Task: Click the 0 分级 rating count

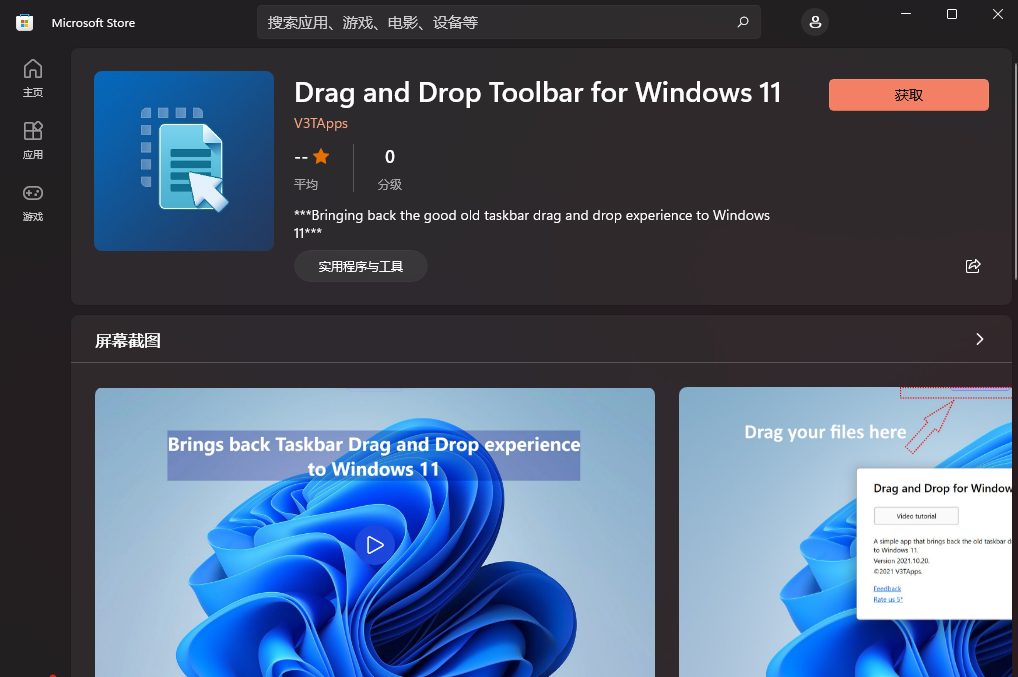Action: click(x=390, y=168)
